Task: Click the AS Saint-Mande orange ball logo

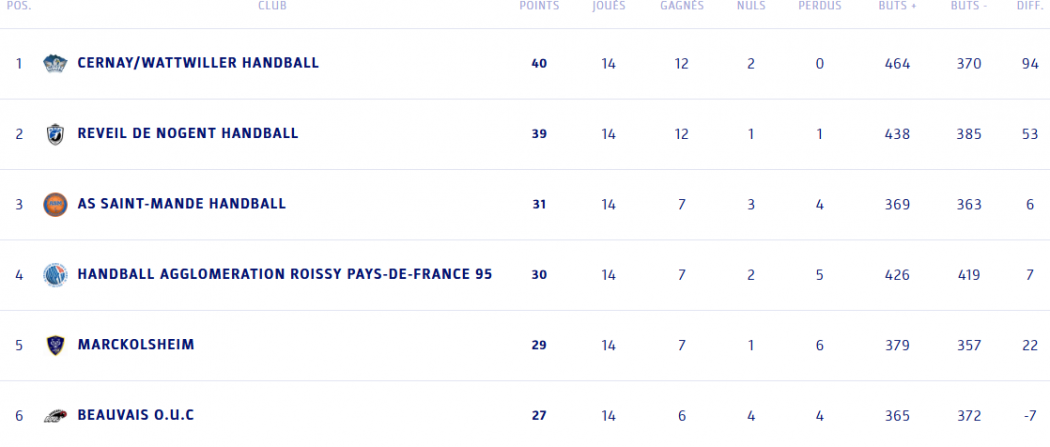Action: pyautogui.click(x=55, y=205)
